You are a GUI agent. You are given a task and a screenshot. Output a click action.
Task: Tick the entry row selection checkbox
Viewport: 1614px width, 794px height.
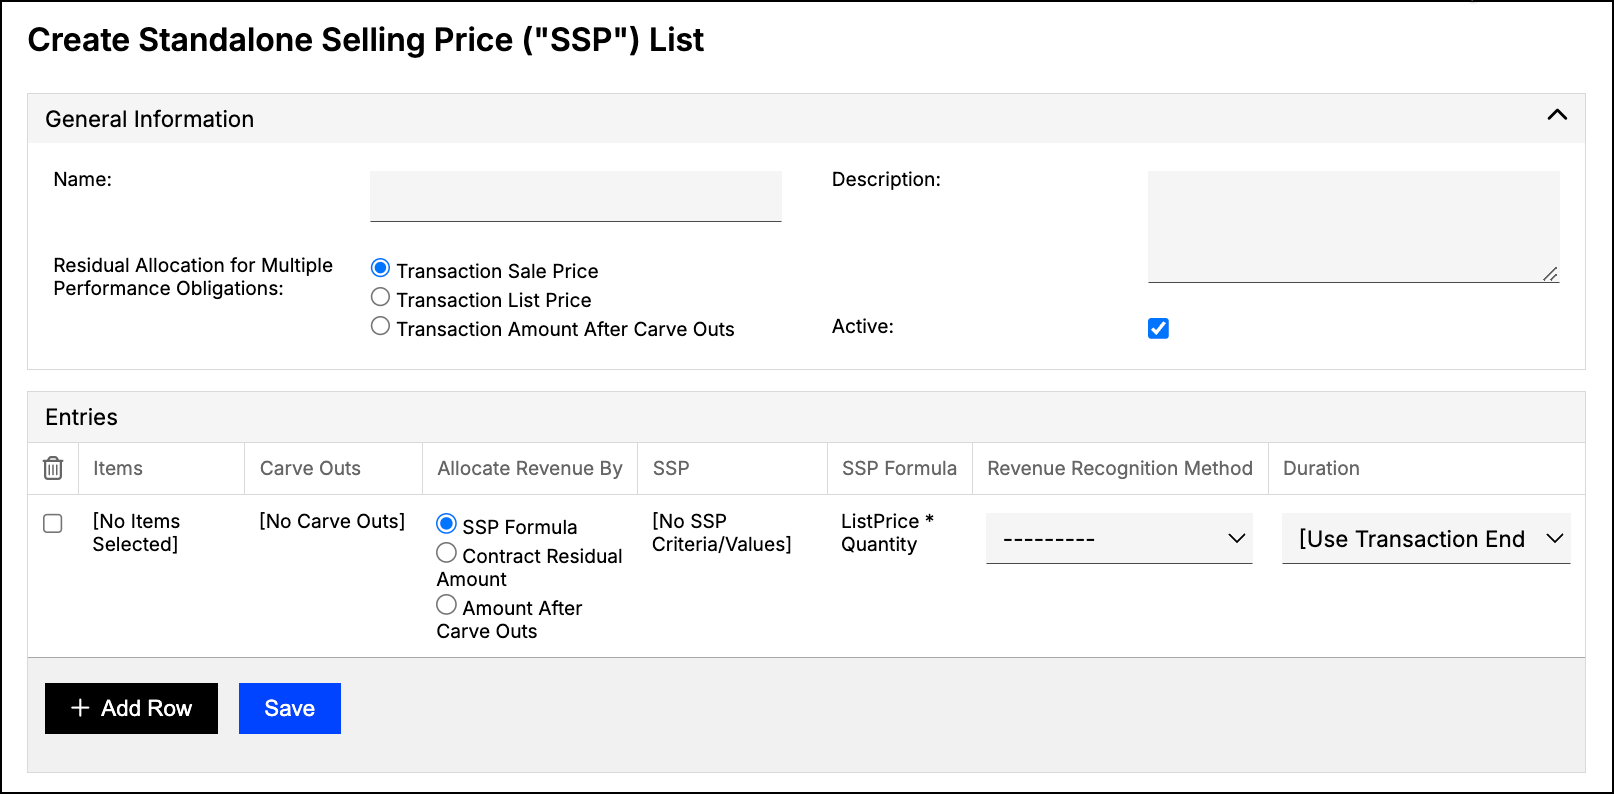[x=53, y=523]
